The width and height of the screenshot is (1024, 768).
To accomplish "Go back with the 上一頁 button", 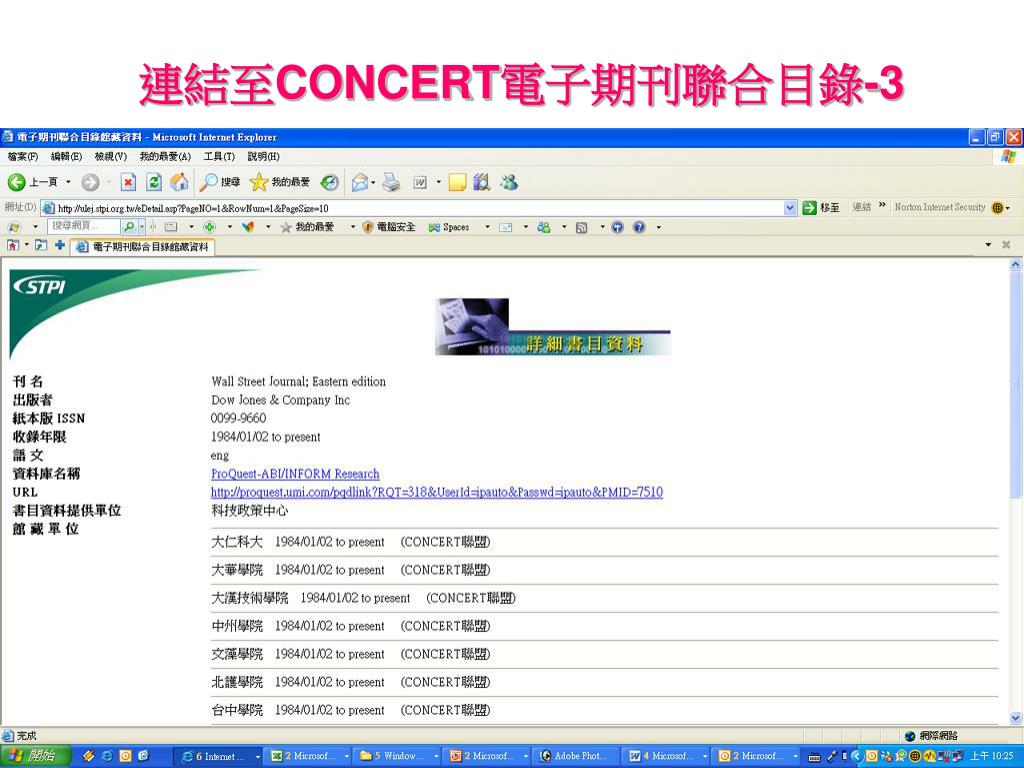I will pos(34,182).
